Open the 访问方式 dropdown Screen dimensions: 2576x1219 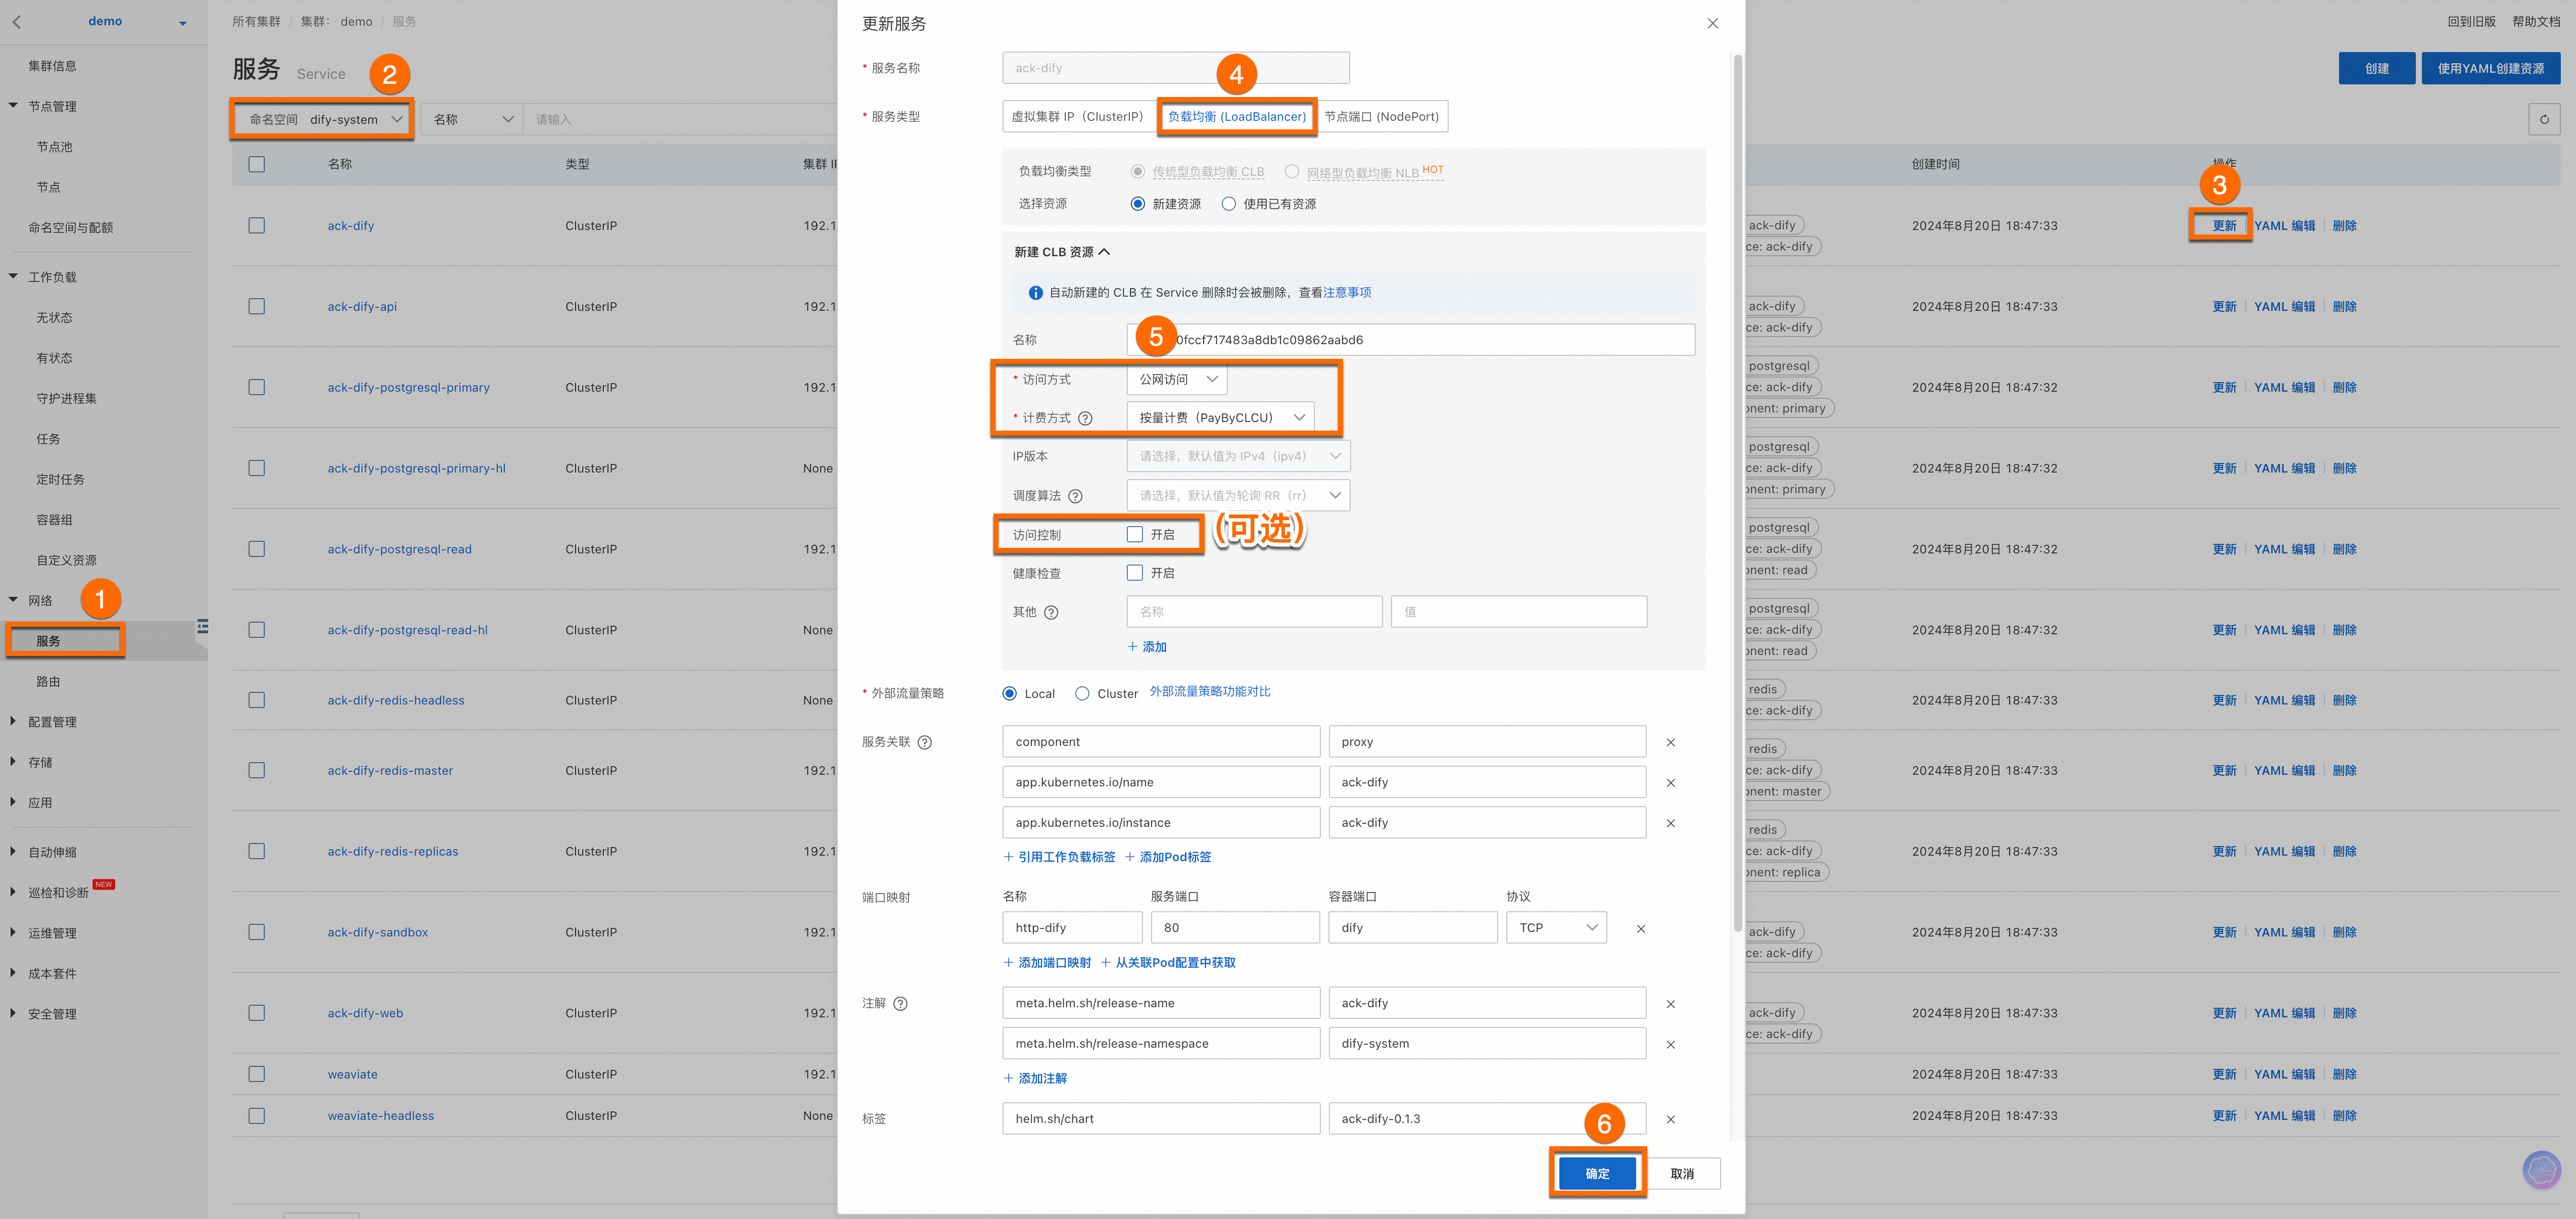click(x=1176, y=379)
